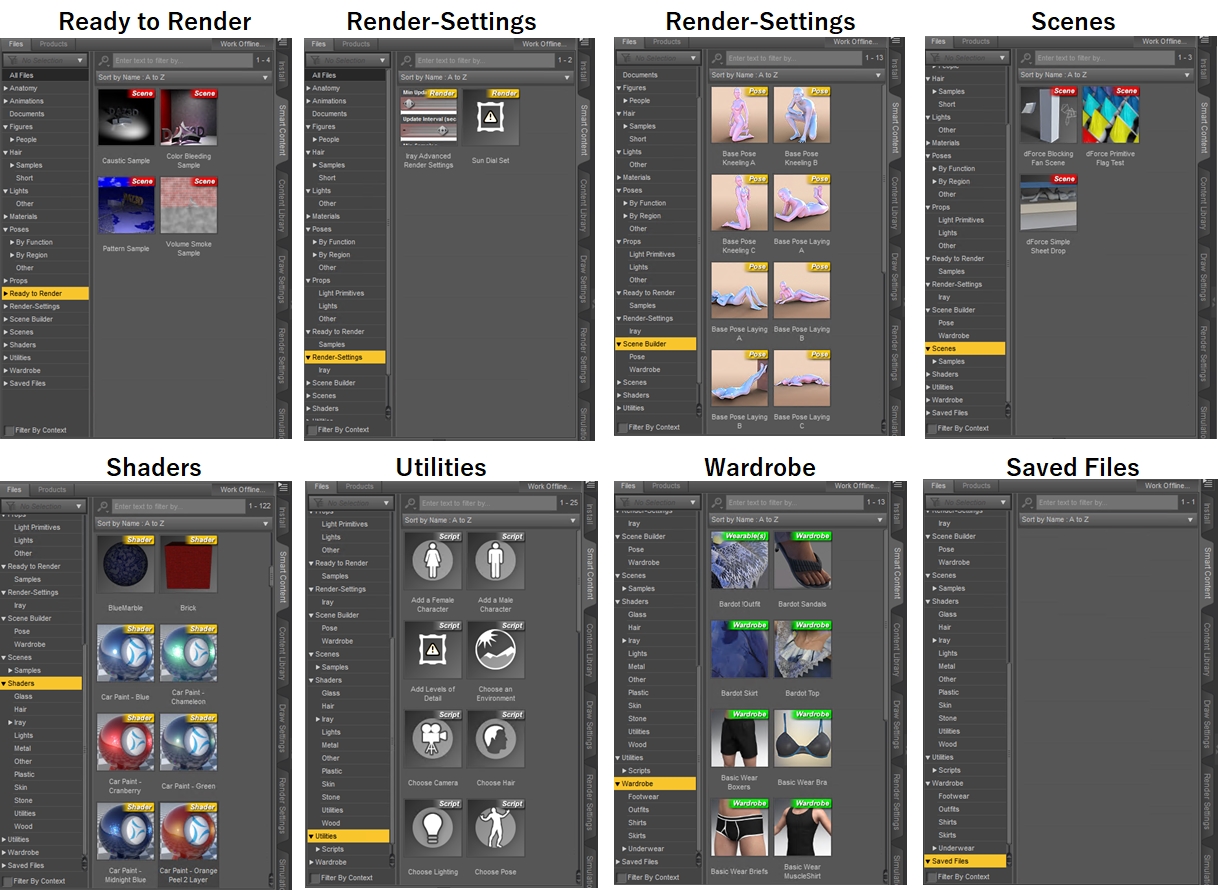The width and height of the screenshot is (1218, 890).
Task: Open Content Library side tab in Scenes panel
Action: tap(1206, 205)
